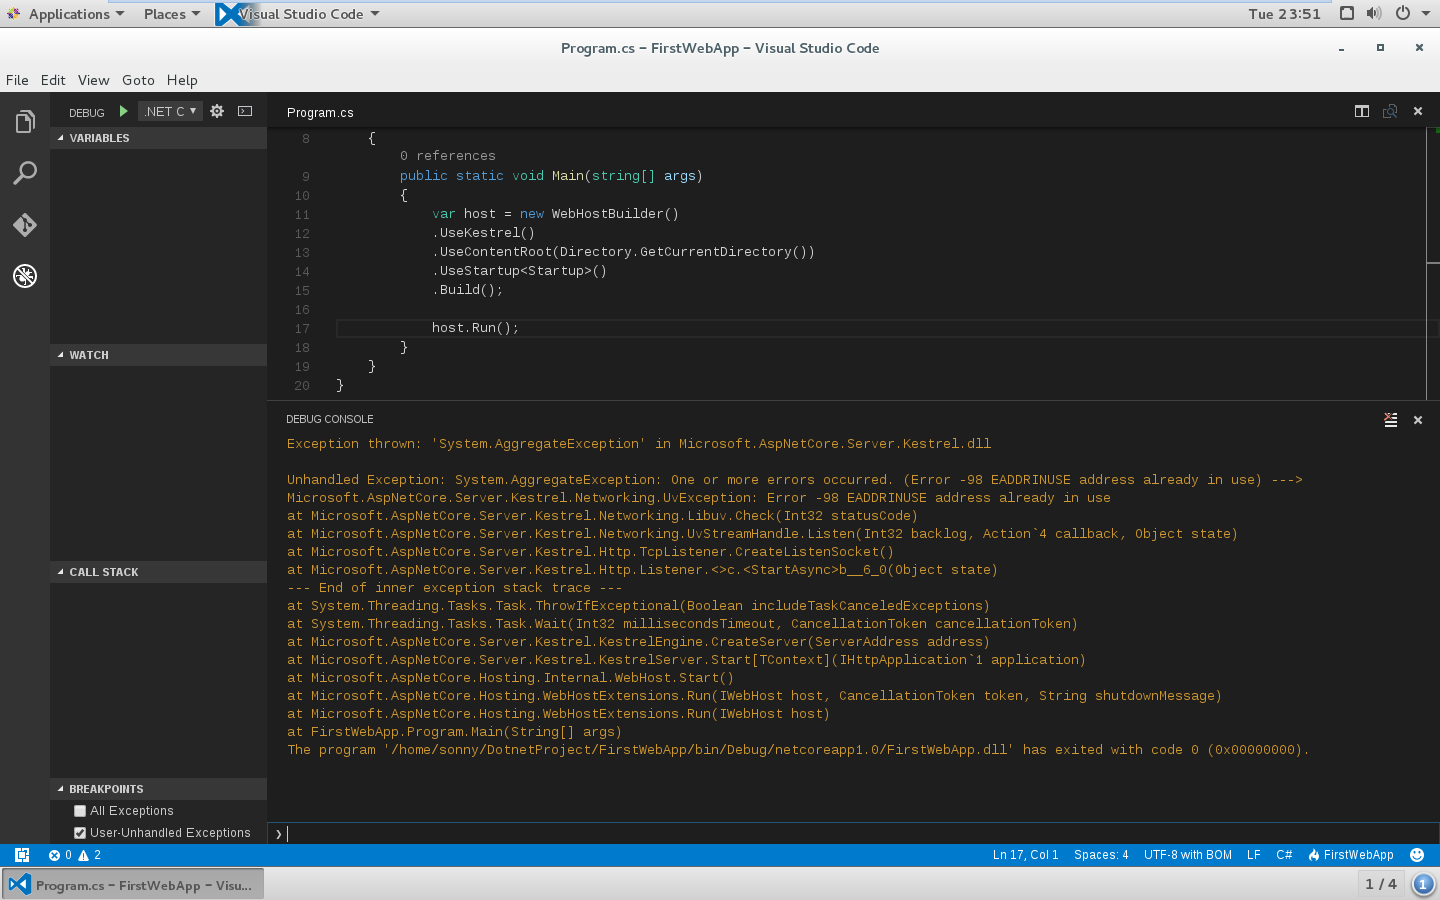Click the 'has exited with code 0' line
This screenshot has width=1440, height=900.
[798, 750]
